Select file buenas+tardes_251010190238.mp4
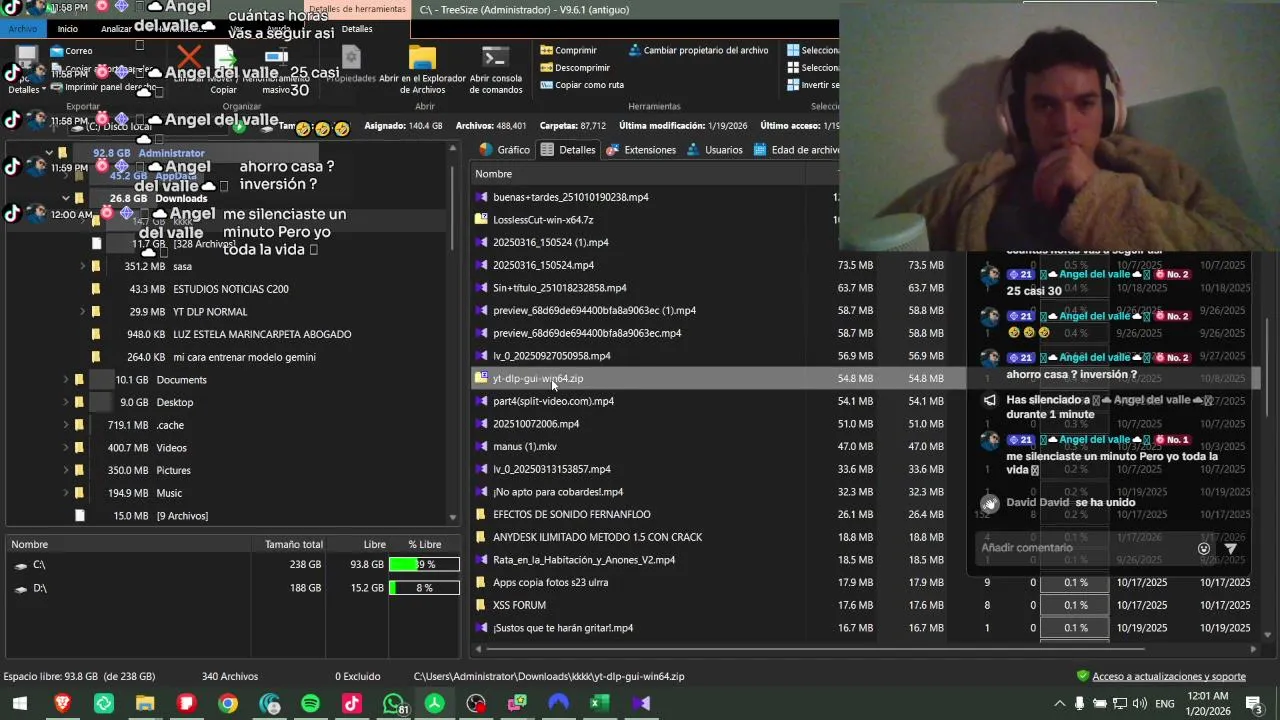This screenshot has height=720, width=1280. [570, 197]
